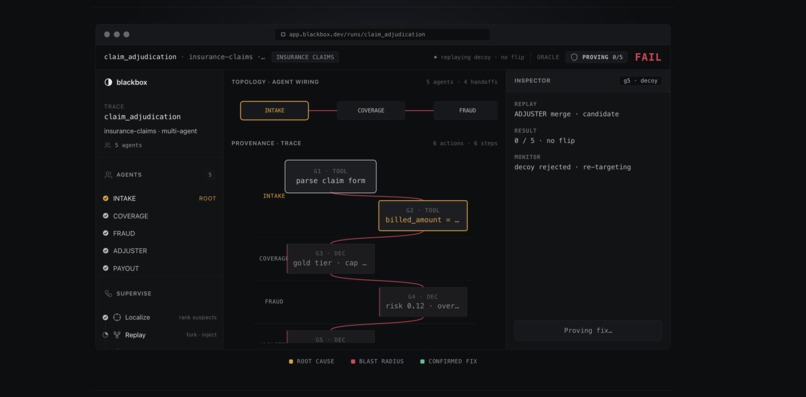Click '6 actions · 6 steps' trace summary
Image resolution: width=806 pixels, height=397 pixels.
[x=465, y=143]
